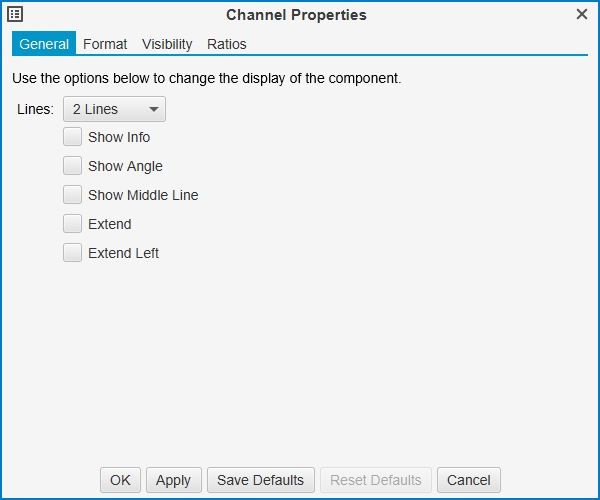
Task: Switch to the Ratios tab
Action: [227, 44]
